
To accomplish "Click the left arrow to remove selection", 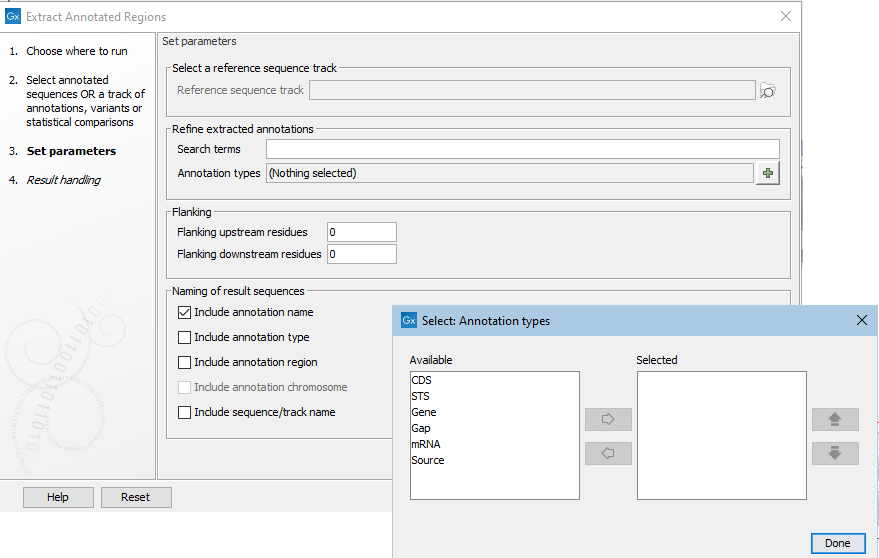I will click(608, 454).
